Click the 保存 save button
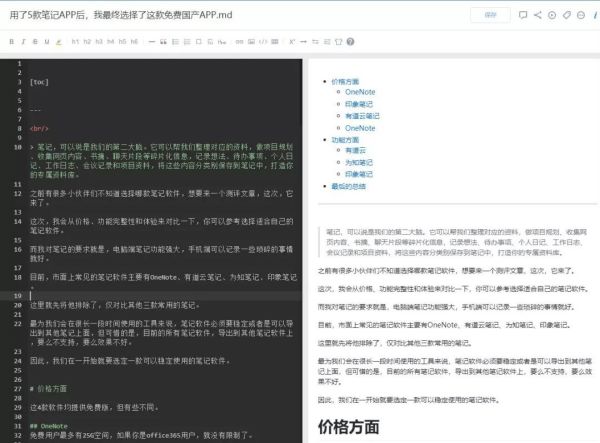600x443 pixels. click(490, 15)
